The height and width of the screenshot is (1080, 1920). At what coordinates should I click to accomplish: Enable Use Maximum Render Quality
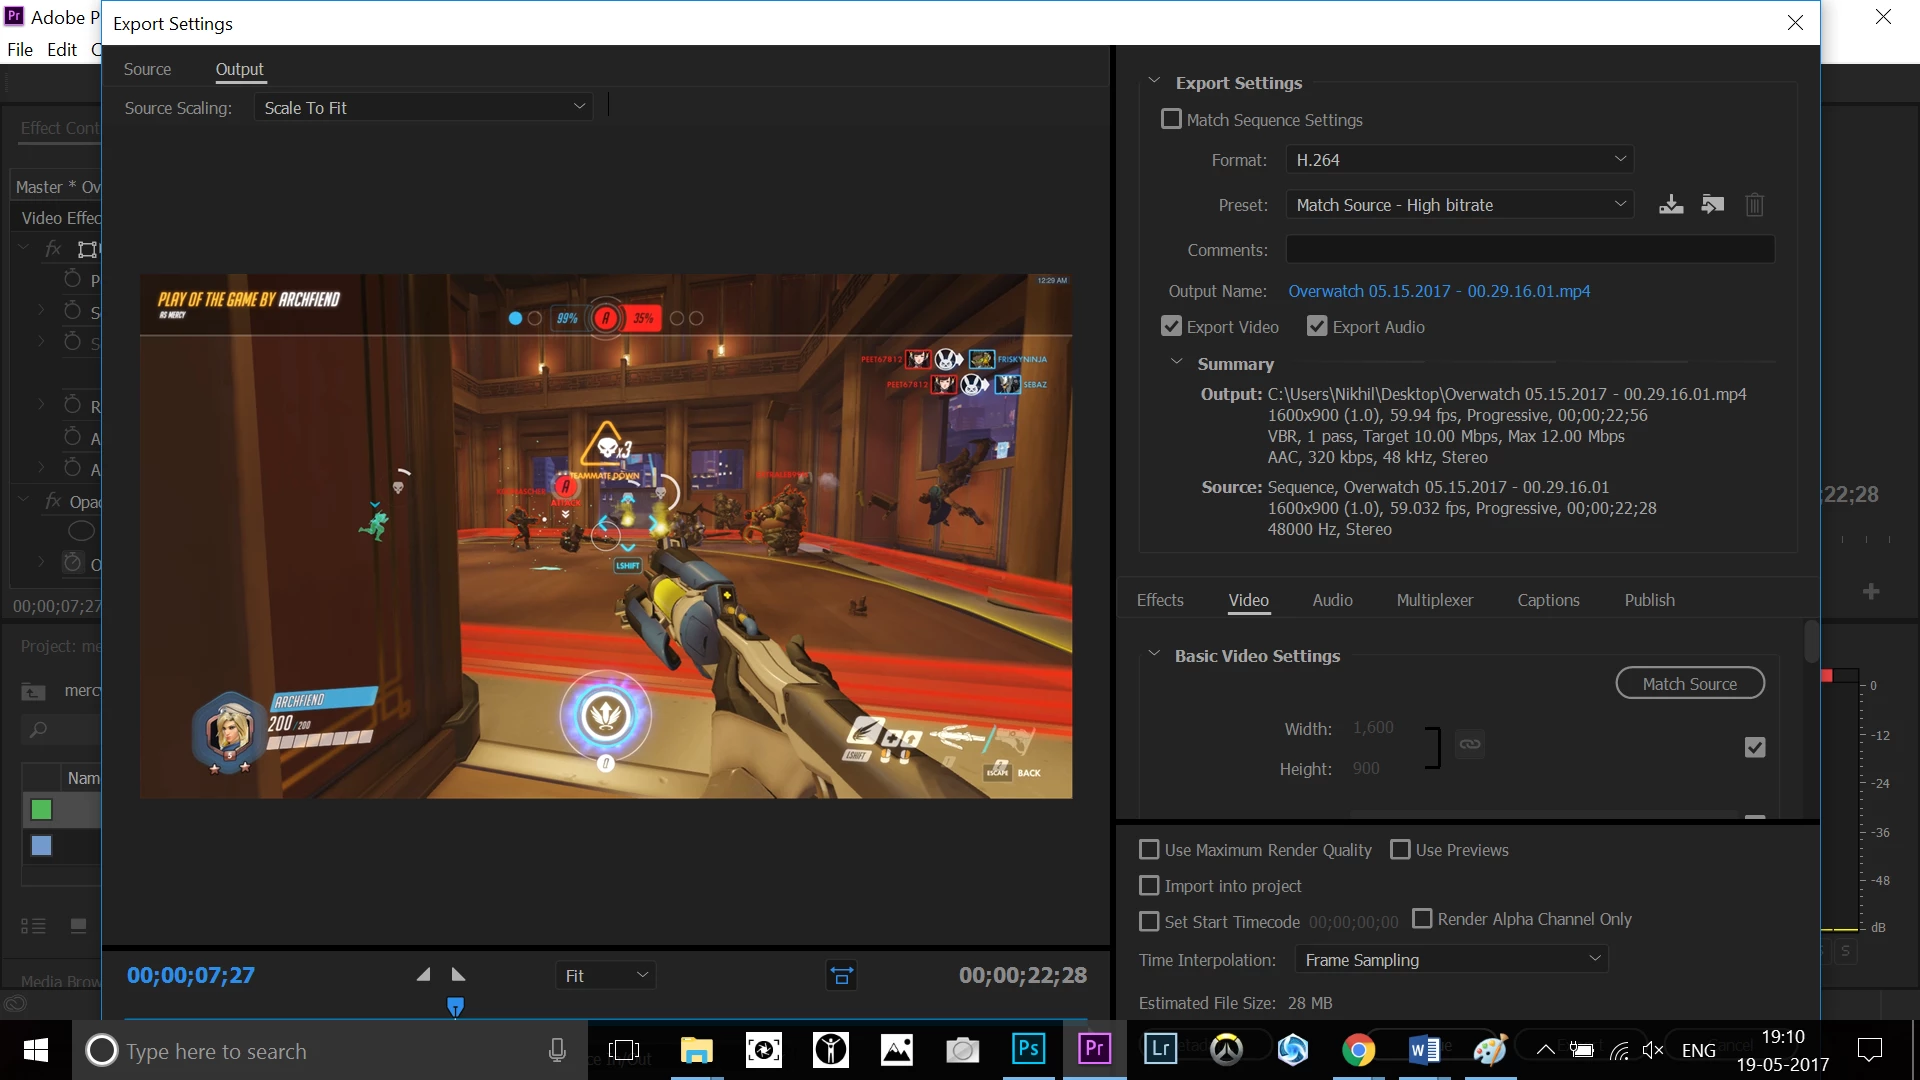tap(1150, 850)
